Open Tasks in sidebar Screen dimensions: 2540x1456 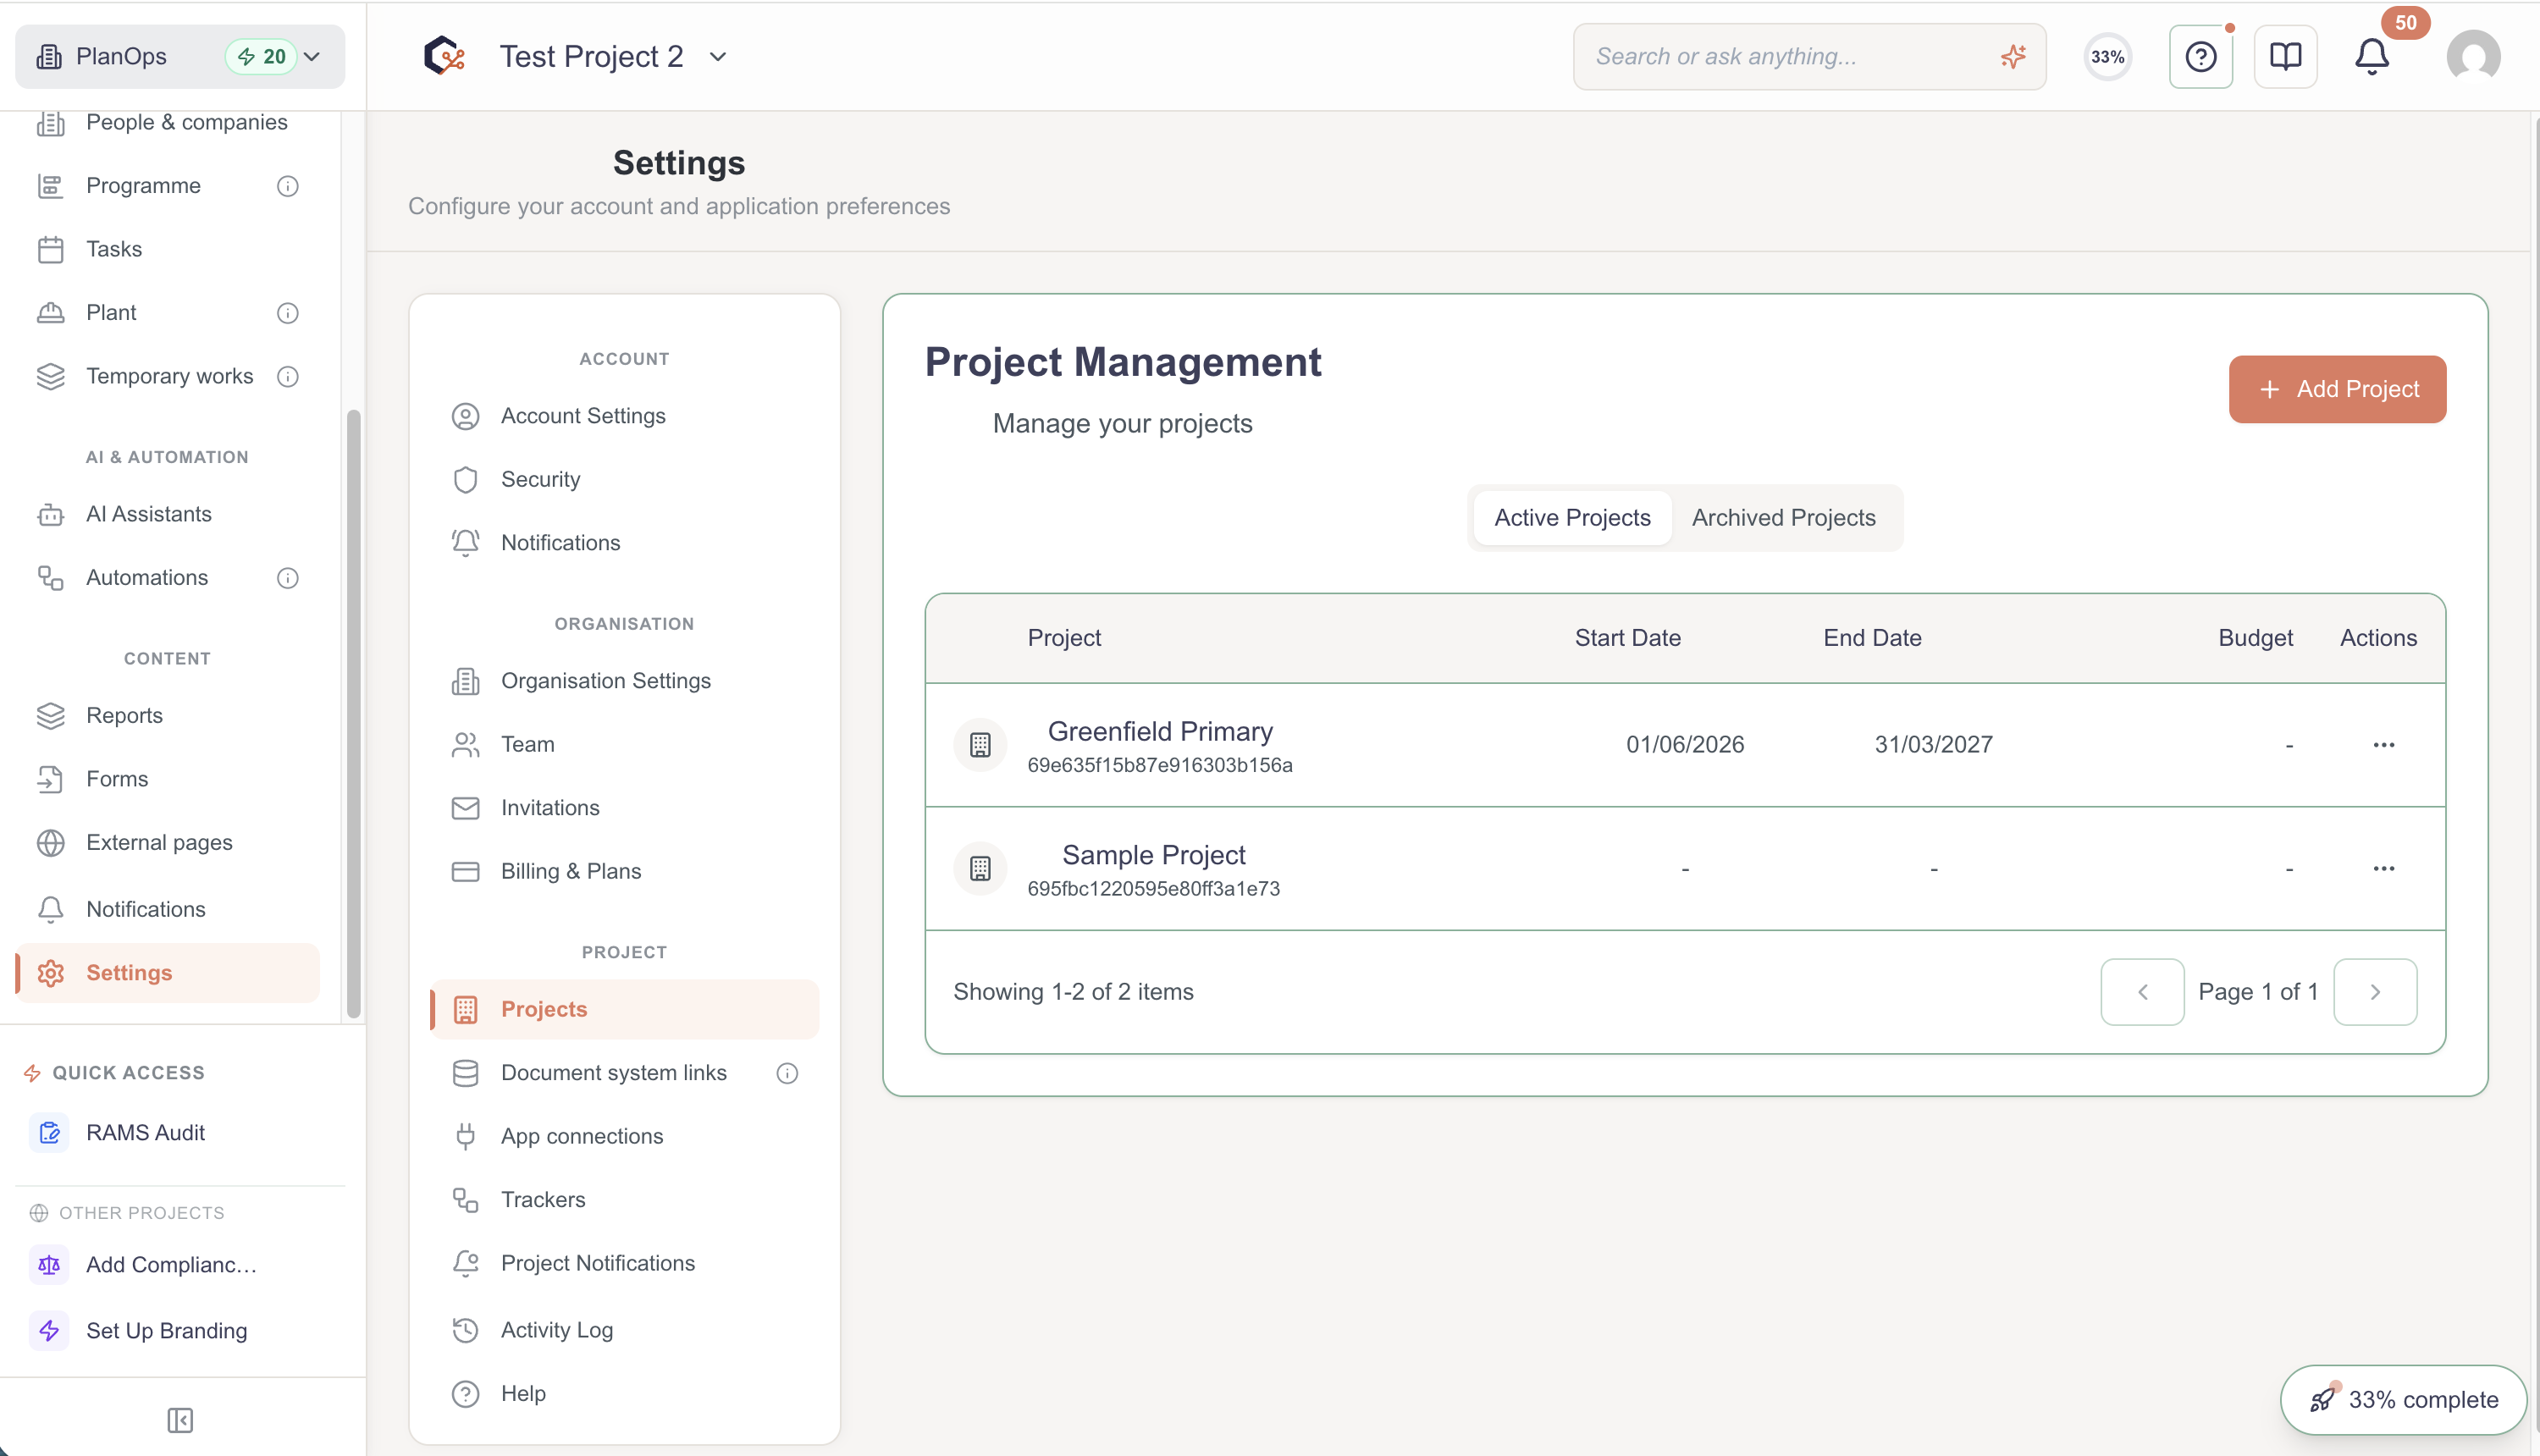(168, 249)
